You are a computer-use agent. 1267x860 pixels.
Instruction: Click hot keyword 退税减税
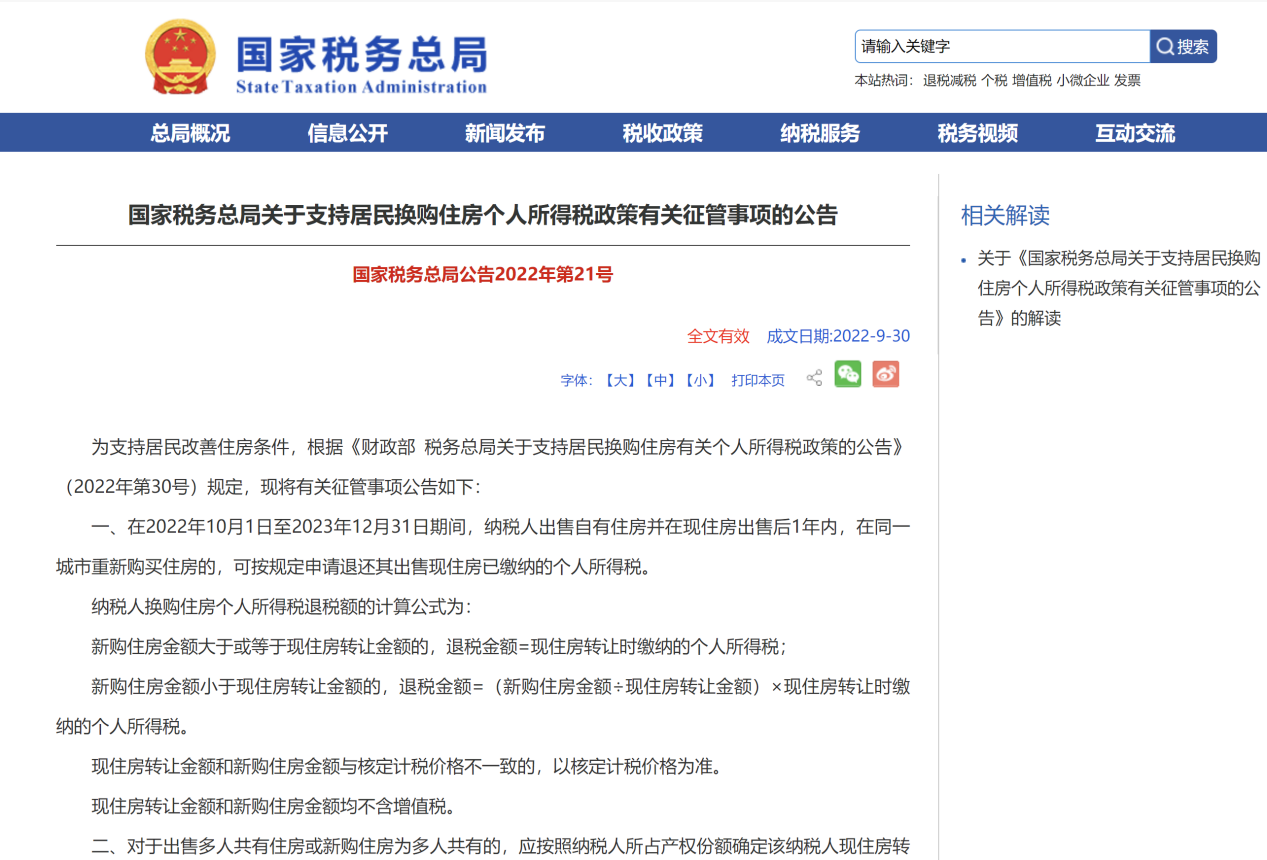coord(949,81)
